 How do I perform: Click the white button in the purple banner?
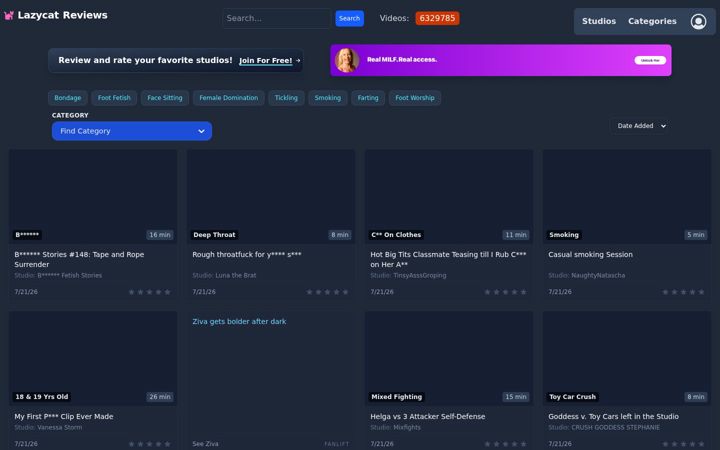click(650, 60)
